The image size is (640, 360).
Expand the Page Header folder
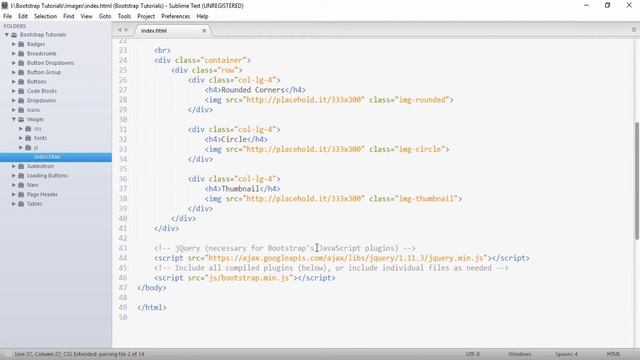point(14,194)
